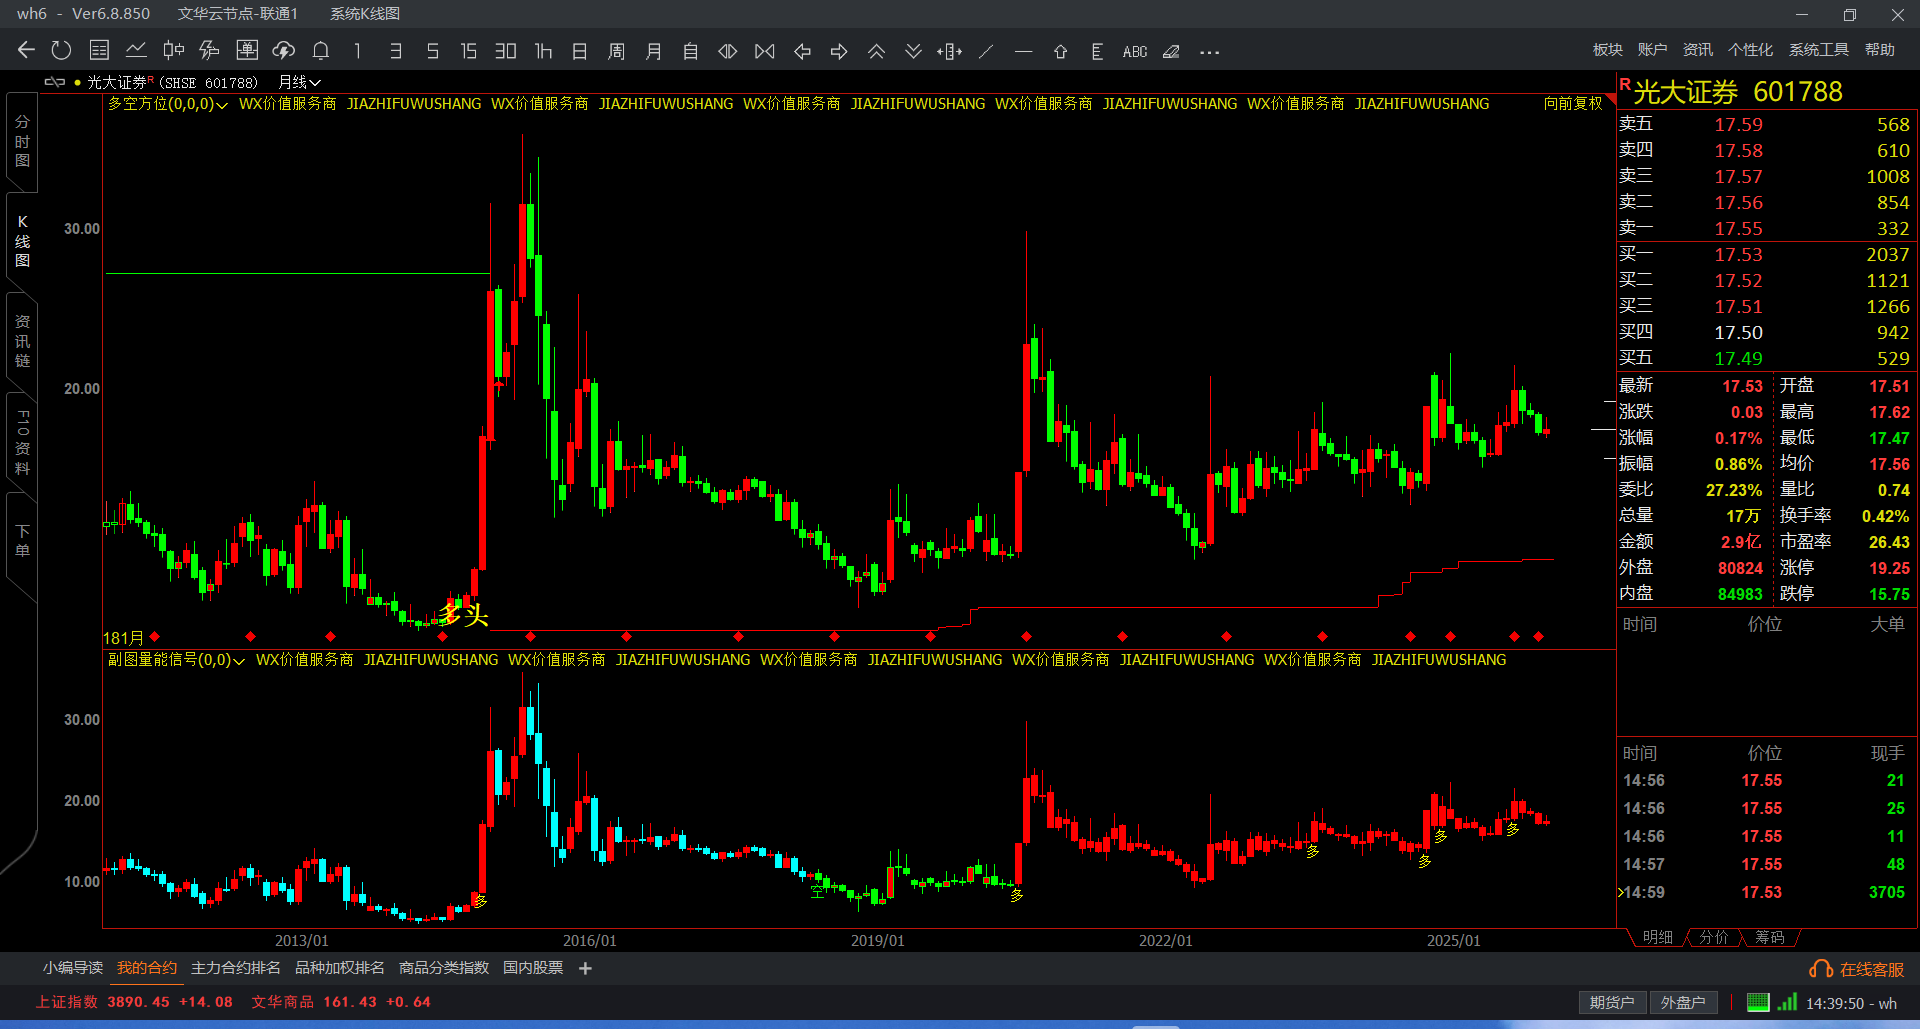The image size is (1920, 1029).
Task: Switch to the 筹码 tab
Action: coord(1769,937)
